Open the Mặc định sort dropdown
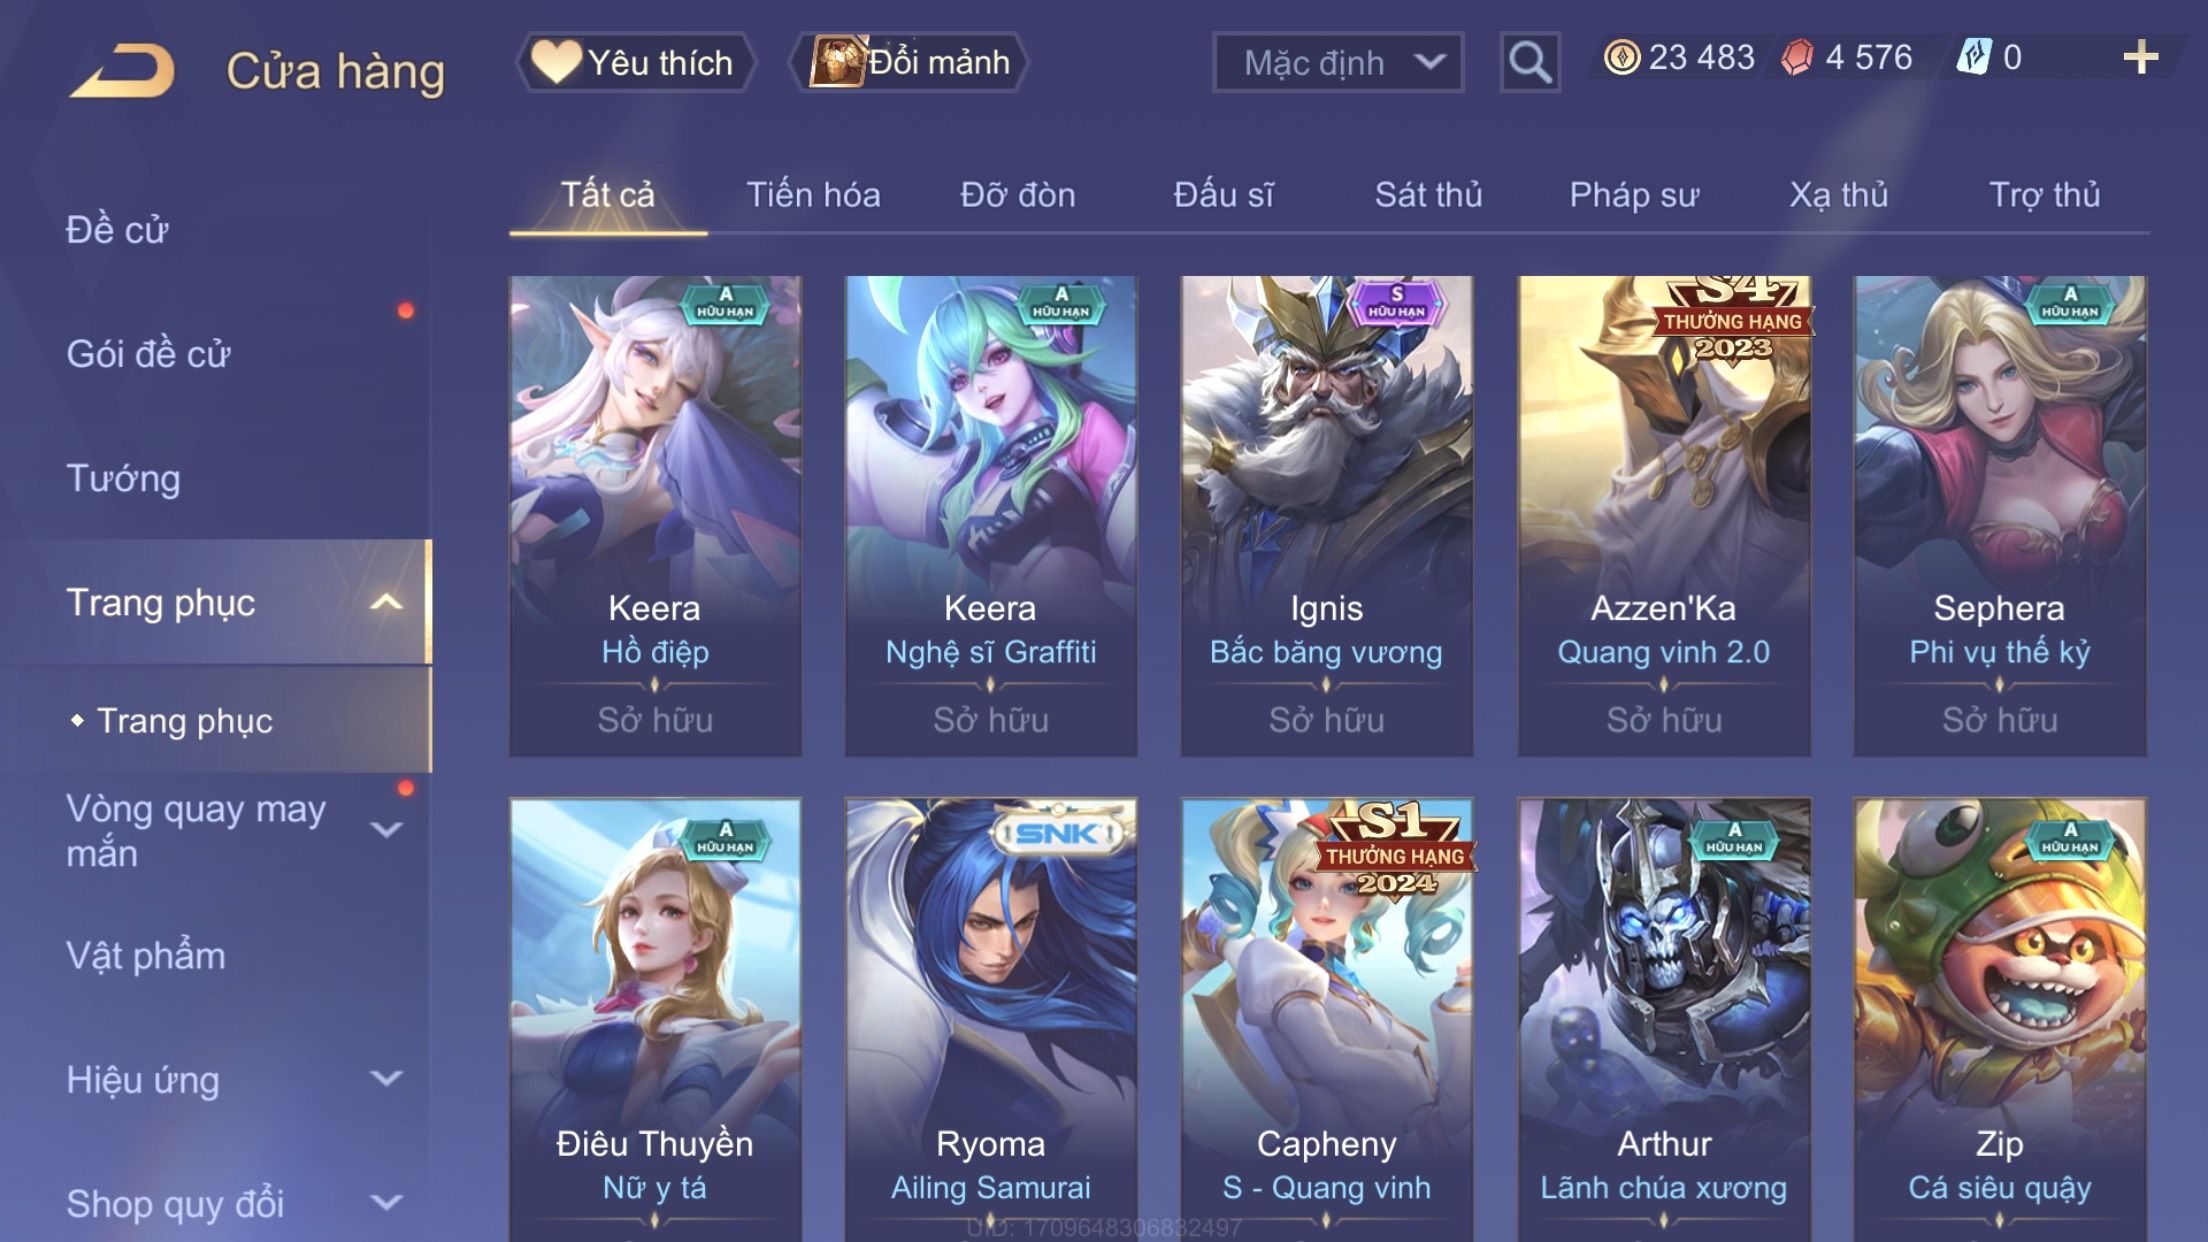 [1338, 62]
